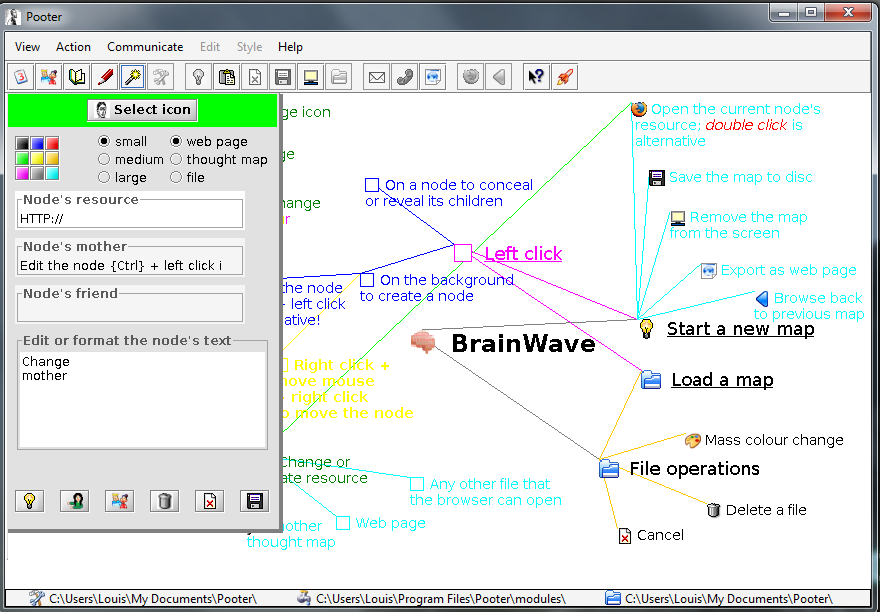Click the Node's resource HTTP:// field

130,218
